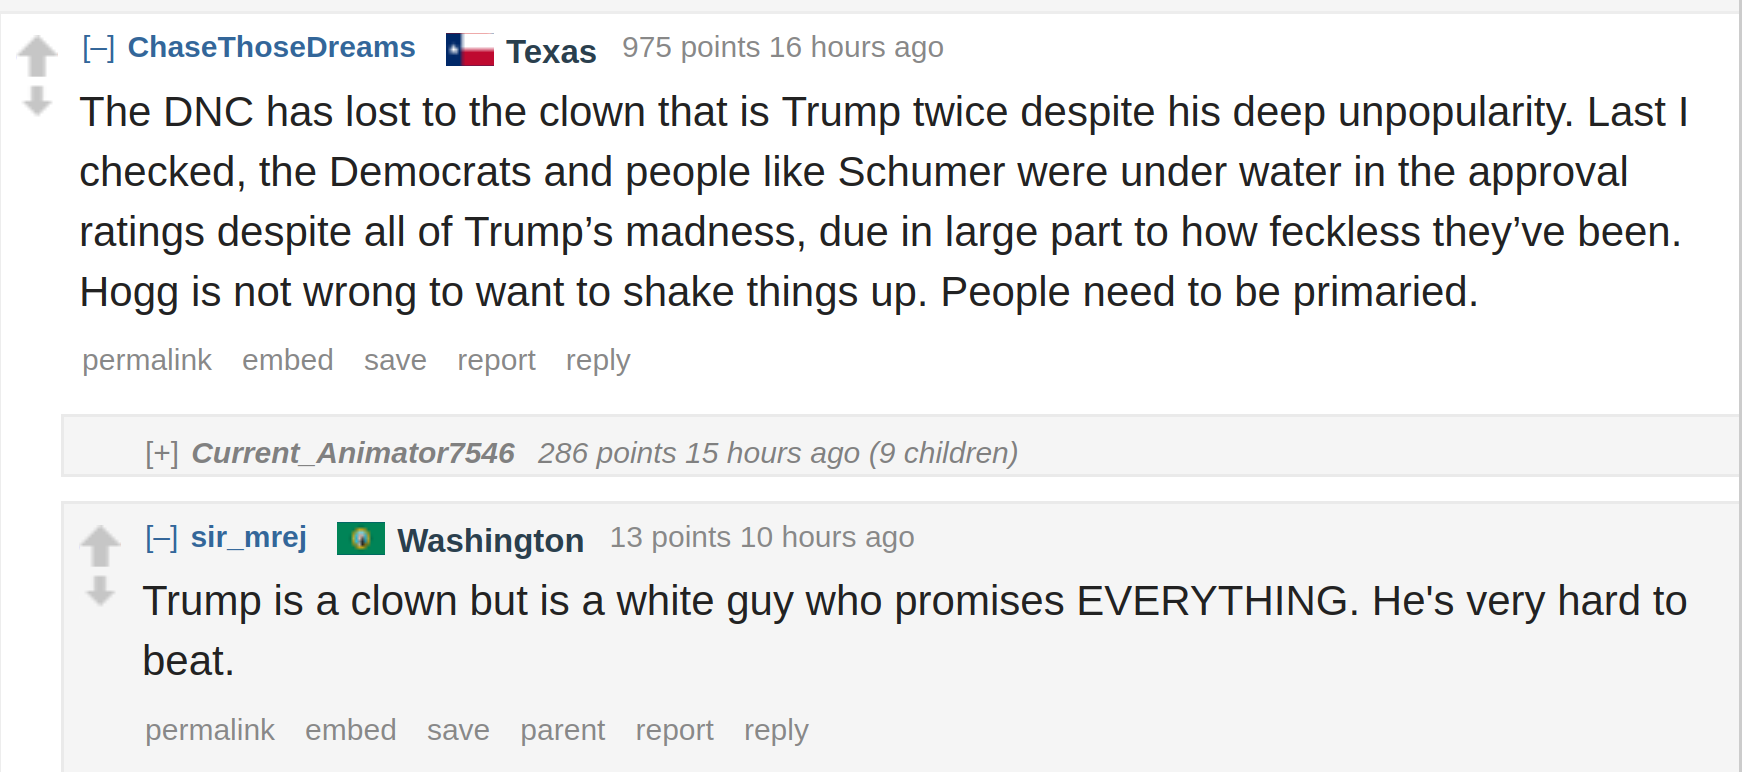Open Current_Animator7546's user profile

coord(353,453)
